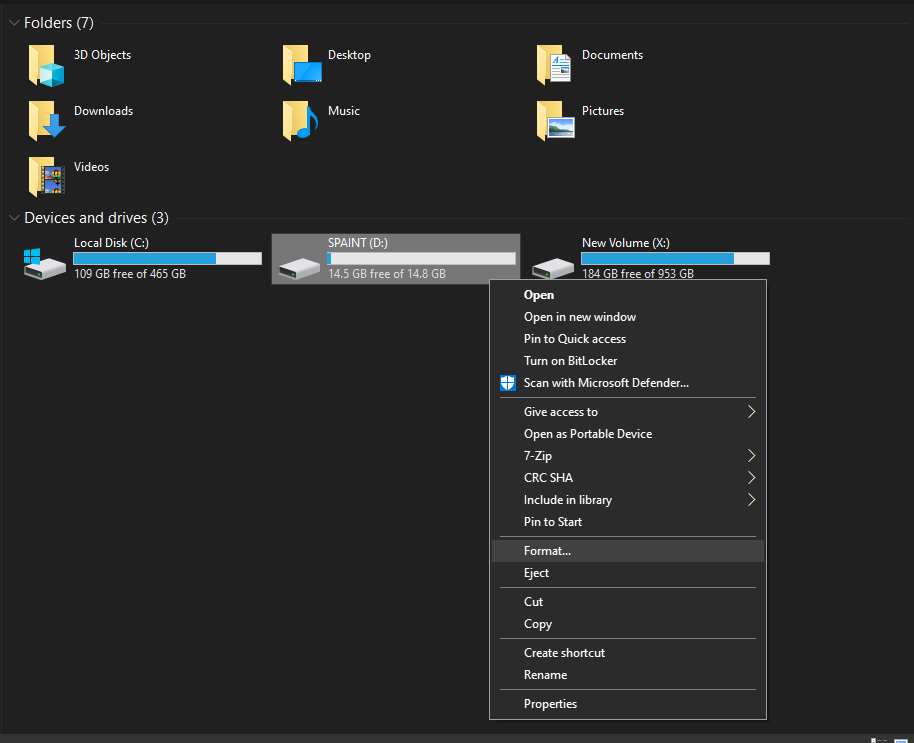Click the Music folder label

[344, 111]
